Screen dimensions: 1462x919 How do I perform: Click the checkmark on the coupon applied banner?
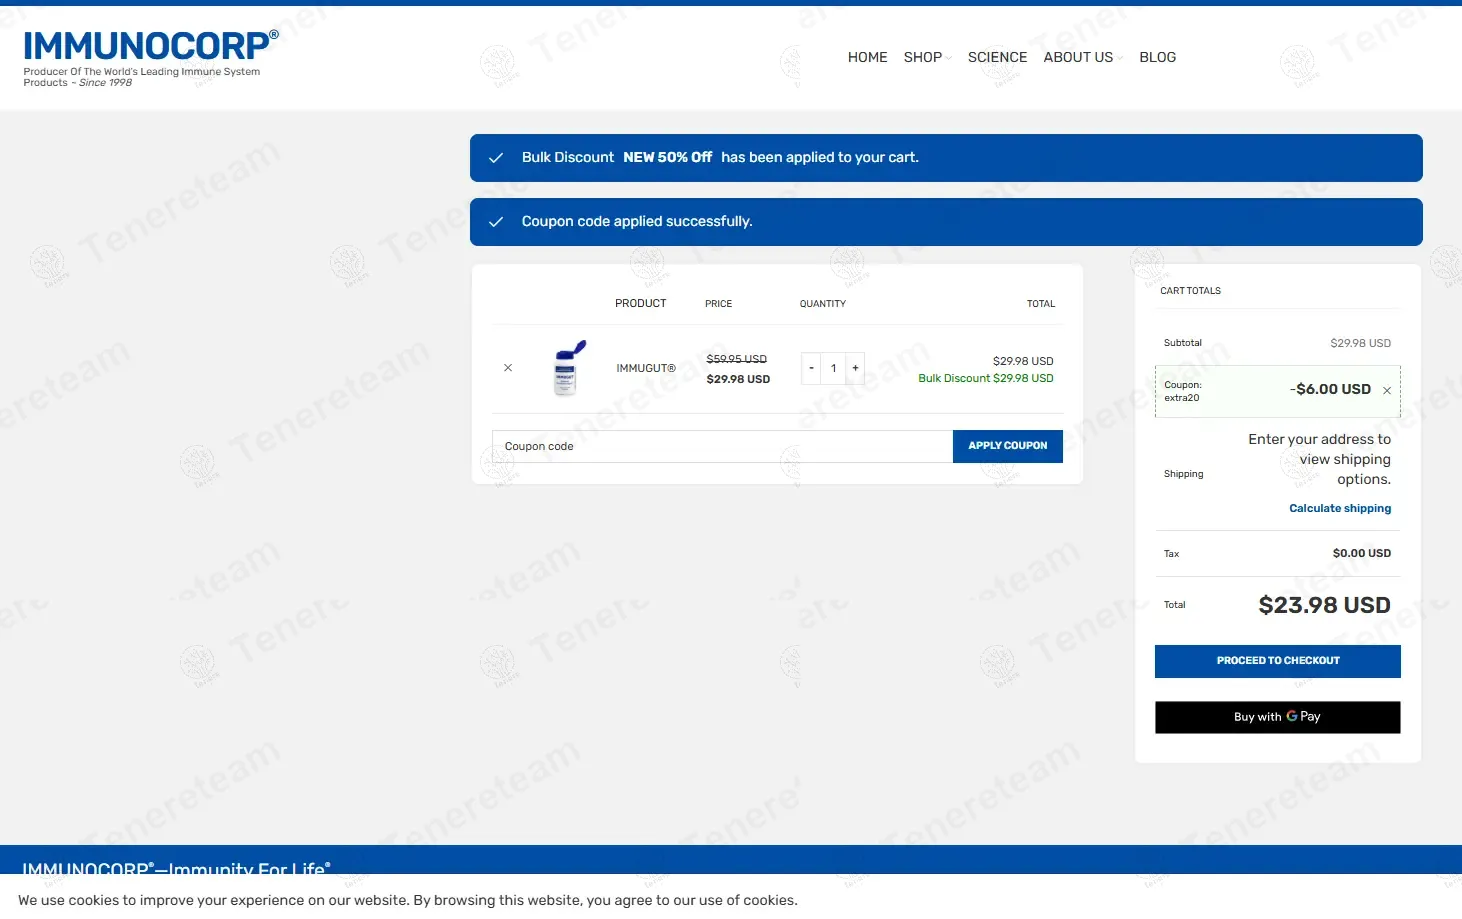pos(496,221)
